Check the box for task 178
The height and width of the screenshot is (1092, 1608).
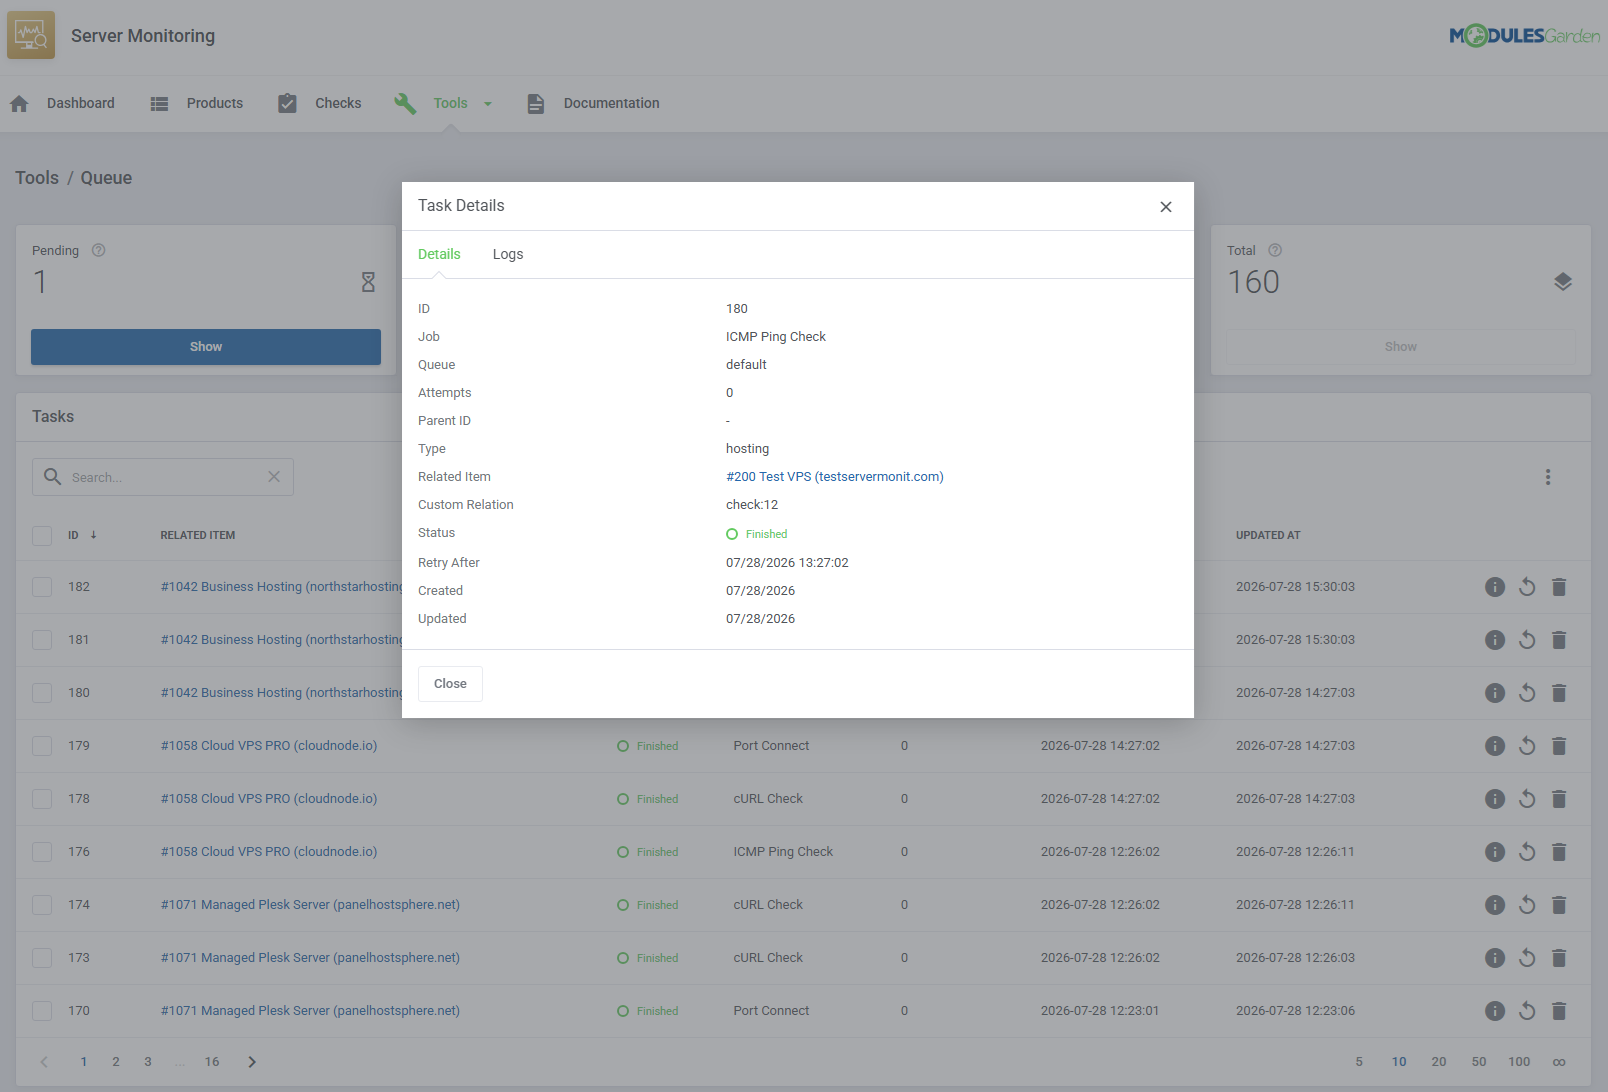click(x=42, y=799)
